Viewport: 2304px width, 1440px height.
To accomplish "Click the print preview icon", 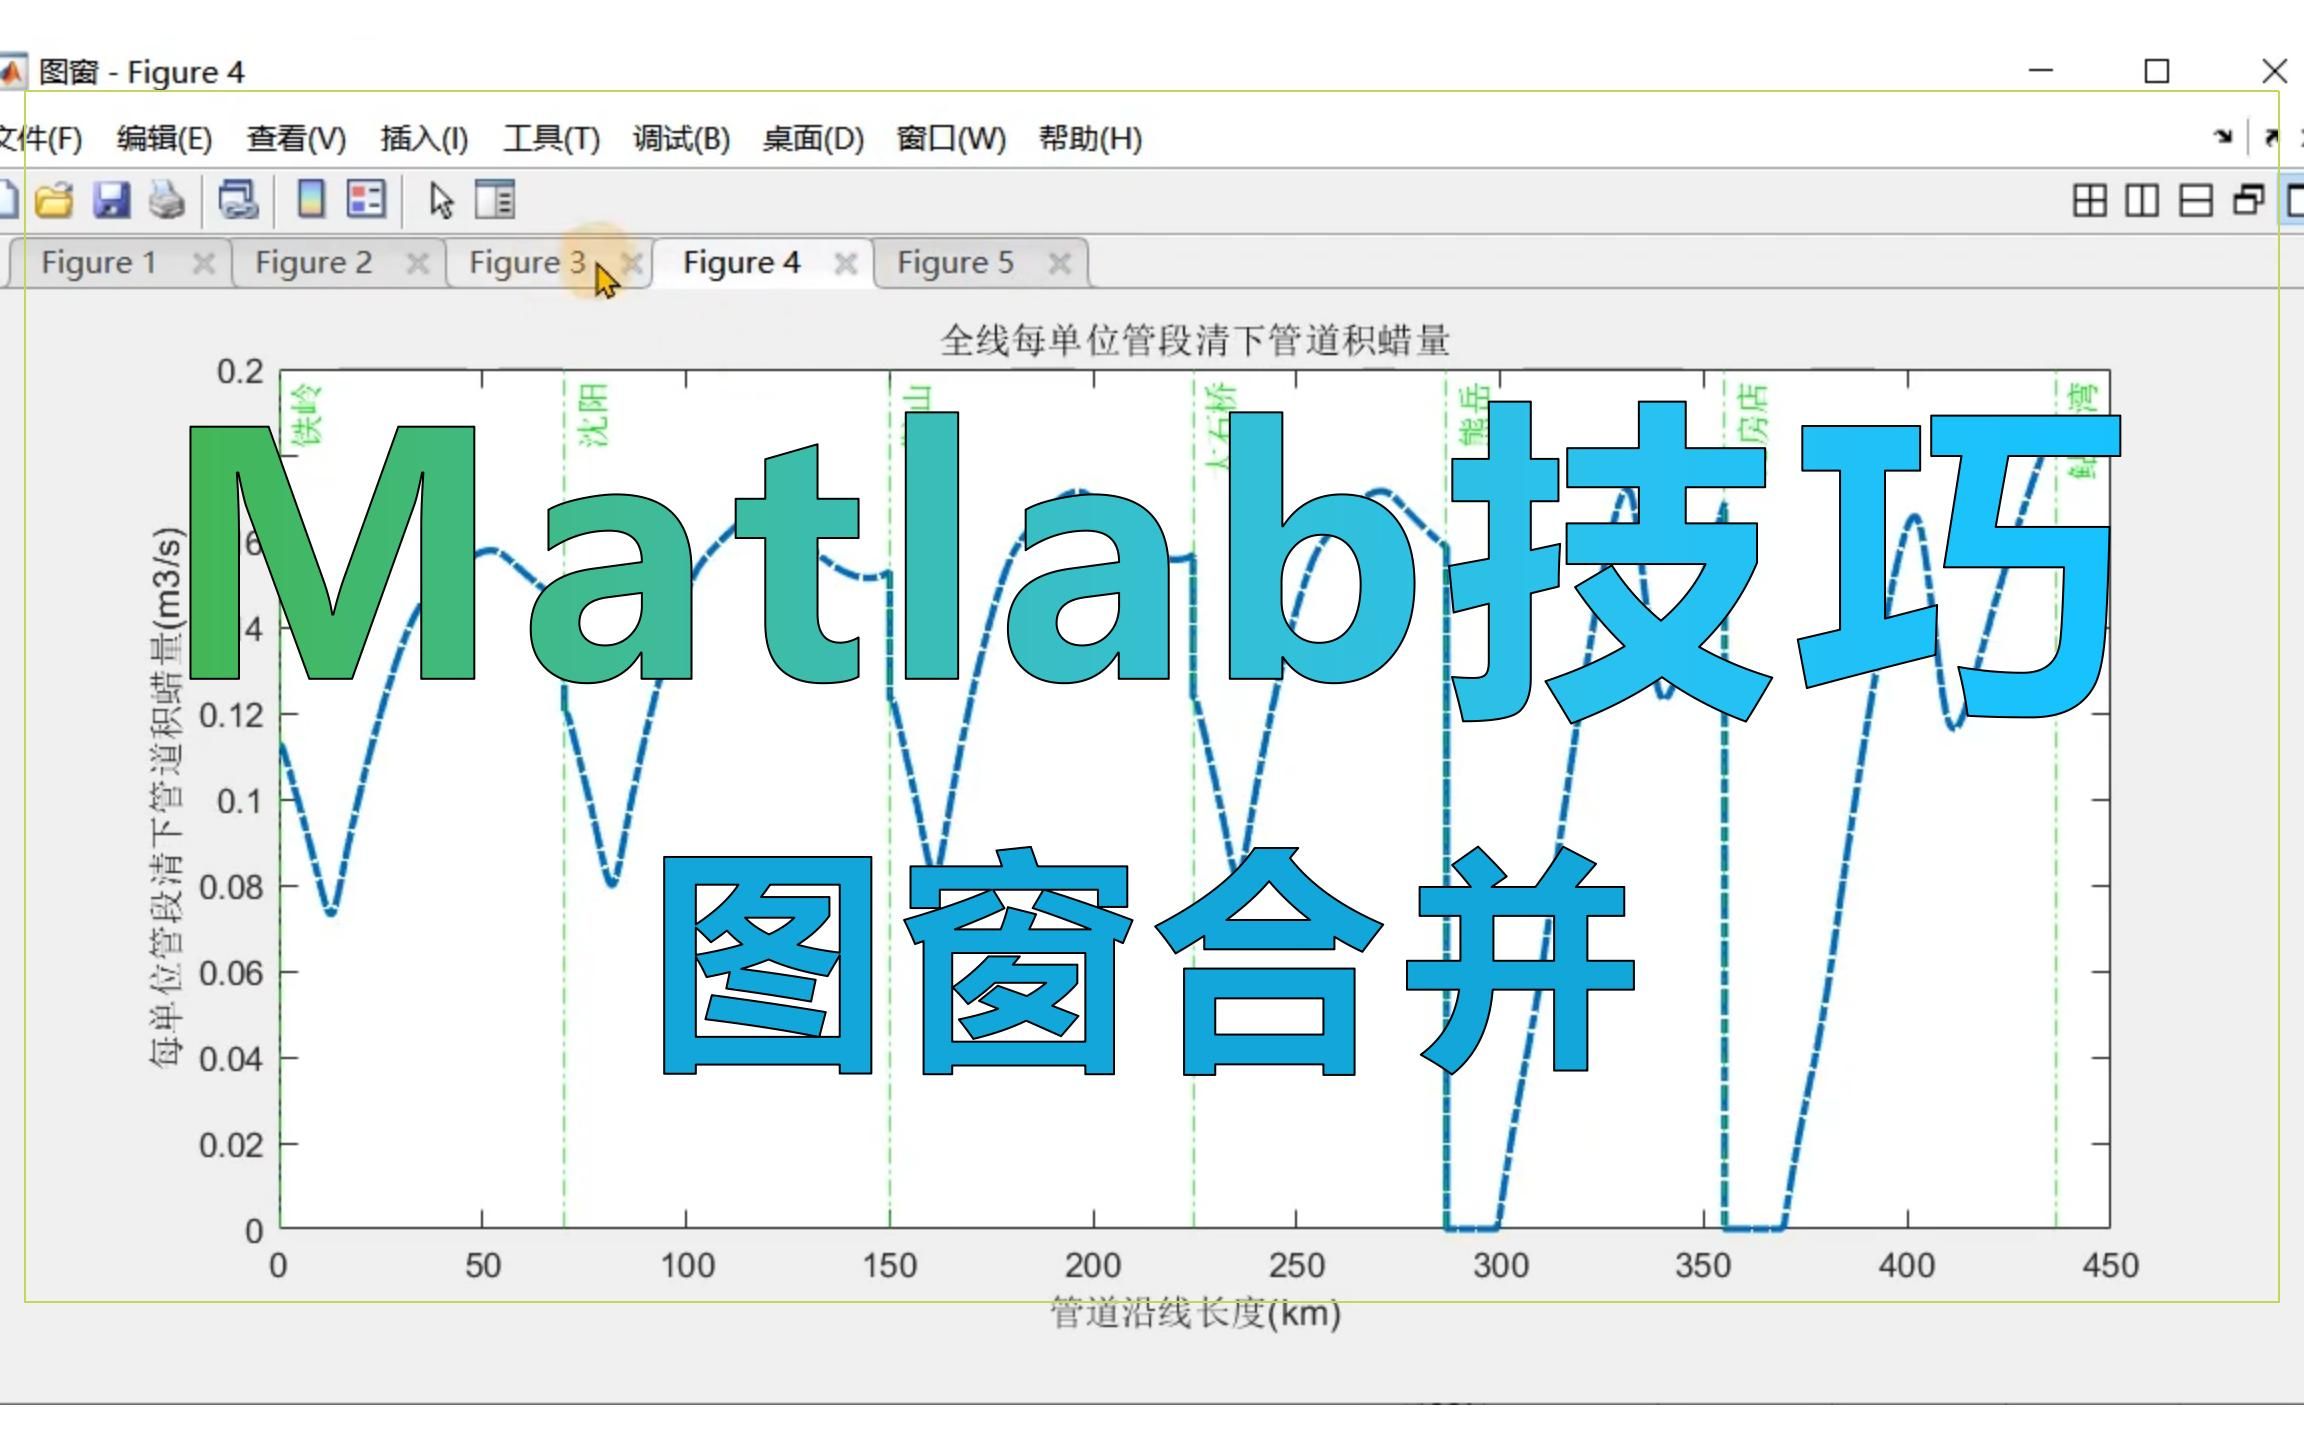I will tap(238, 200).
